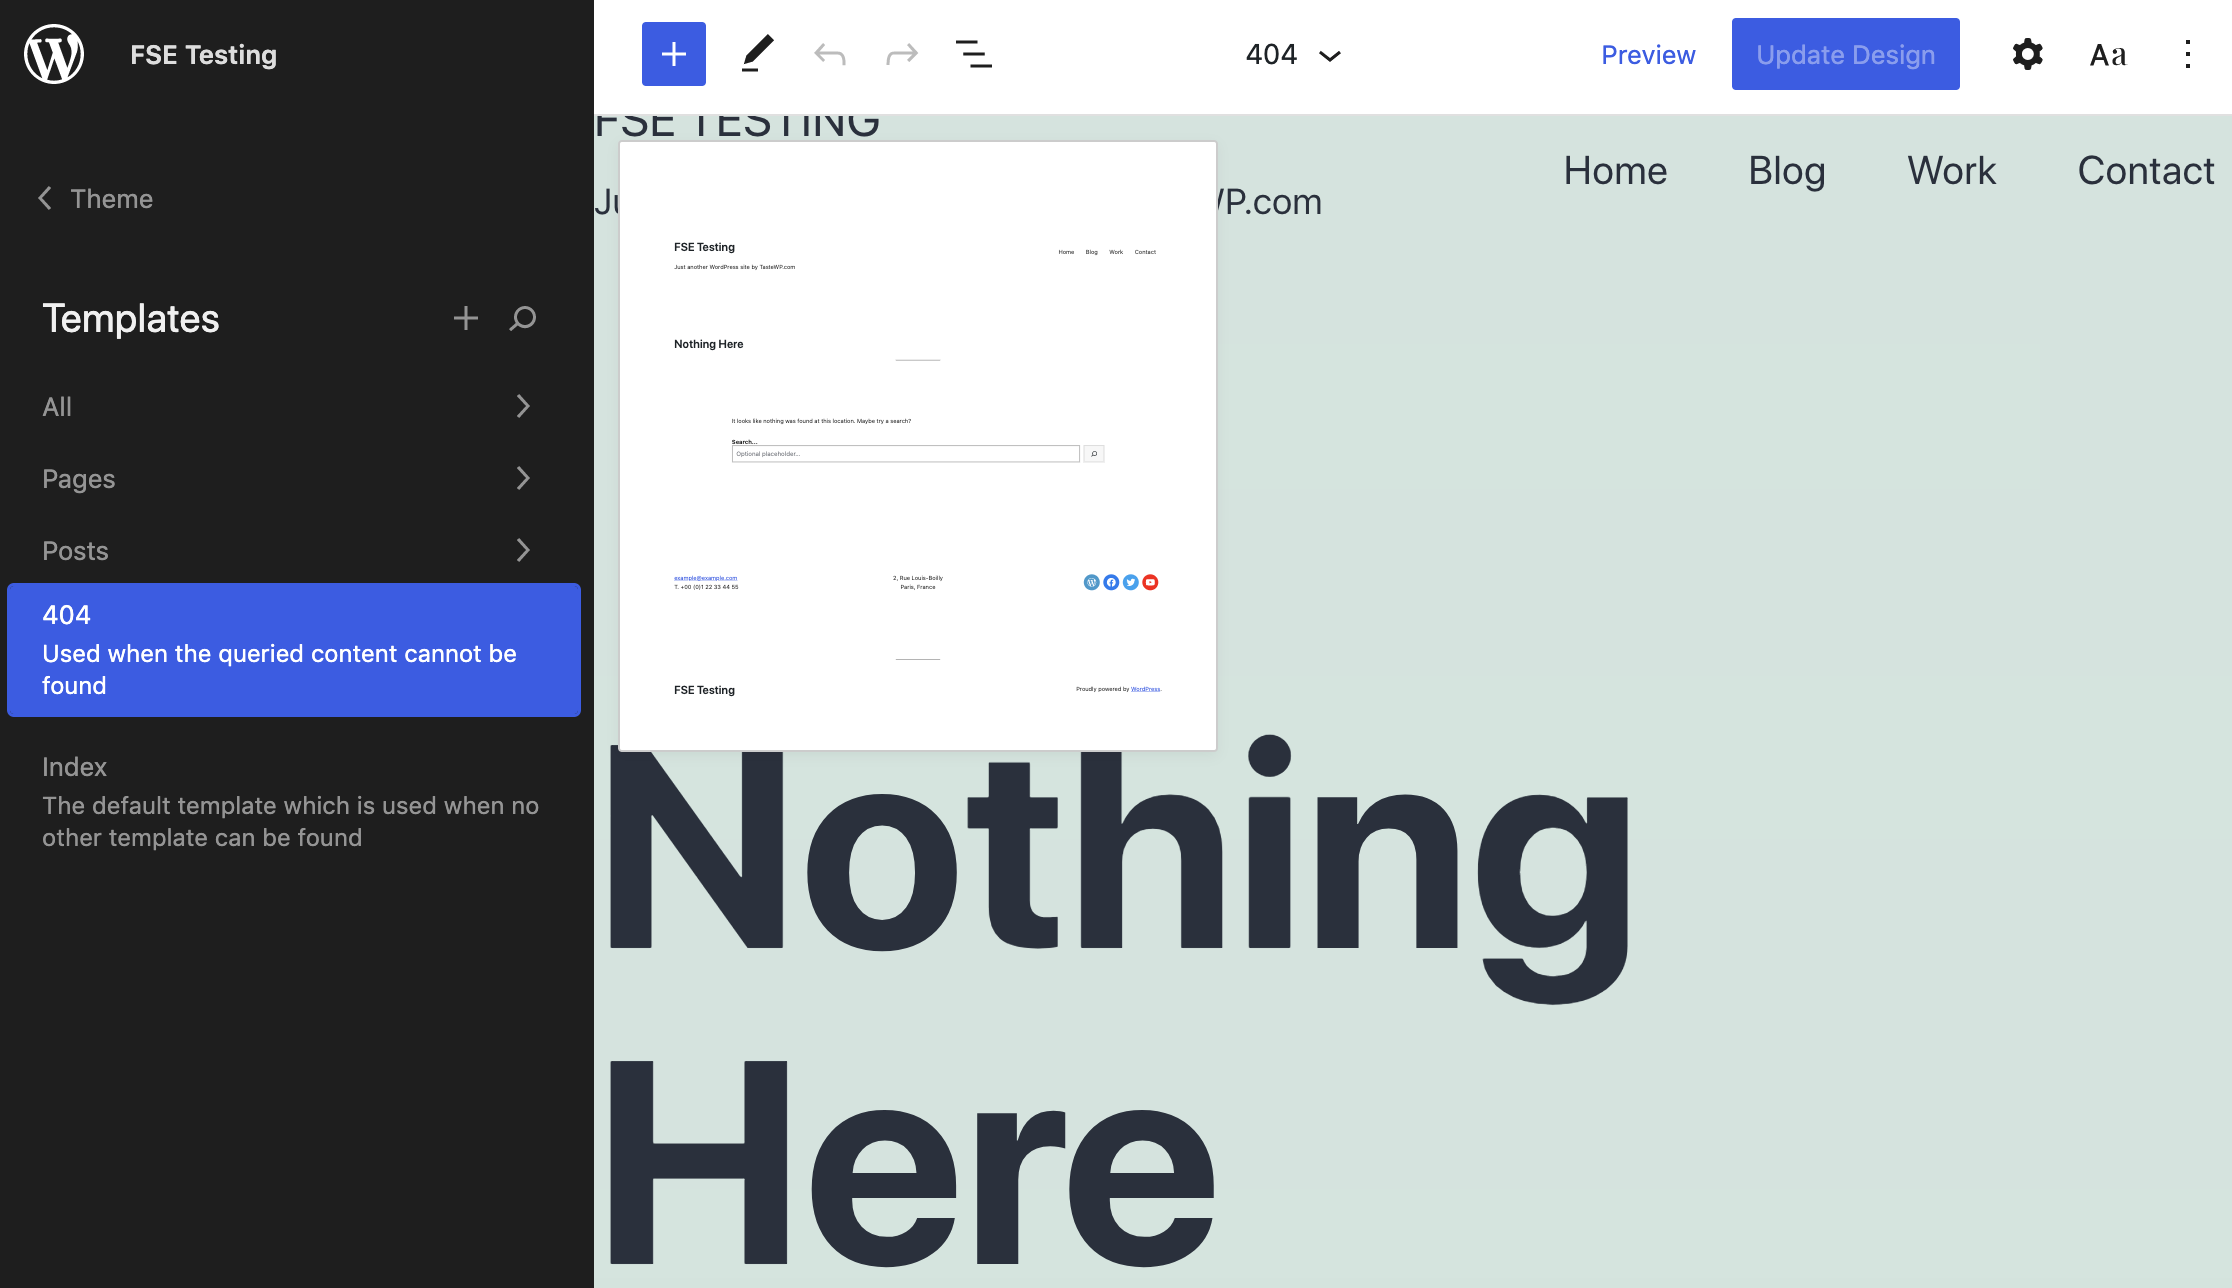The width and height of the screenshot is (2232, 1288).
Task: Click the WordPress logo icon
Action: tap(54, 54)
